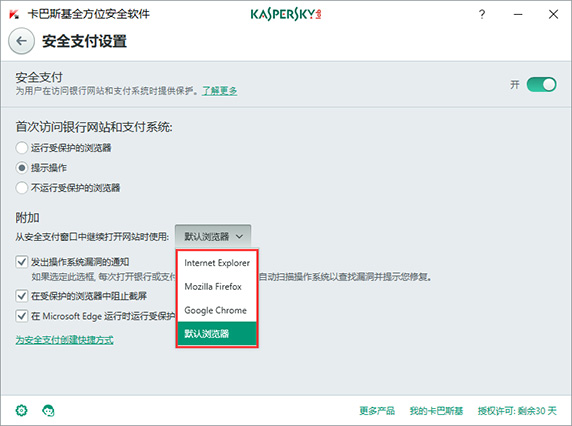Choose Internet Explorer from the list
Screen dimensions: 572x426
217,263
